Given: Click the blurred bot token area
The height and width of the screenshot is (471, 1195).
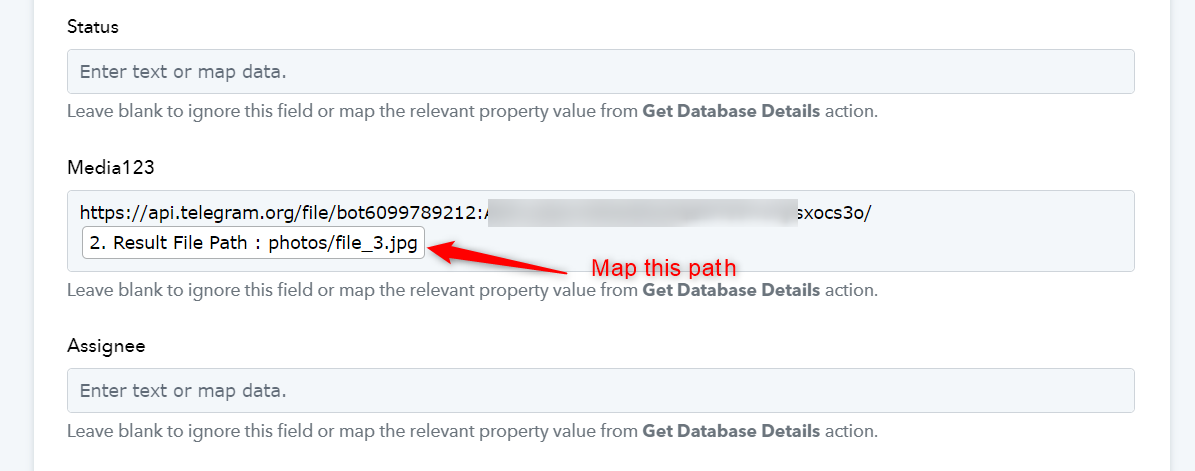Looking at the screenshot, I should pyautogui.click(x=640, y=213).
